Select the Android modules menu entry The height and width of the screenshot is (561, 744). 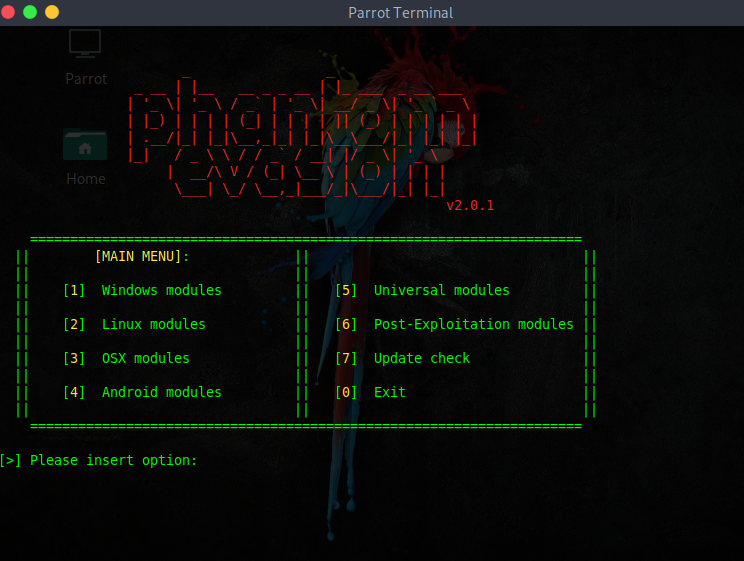161,392
